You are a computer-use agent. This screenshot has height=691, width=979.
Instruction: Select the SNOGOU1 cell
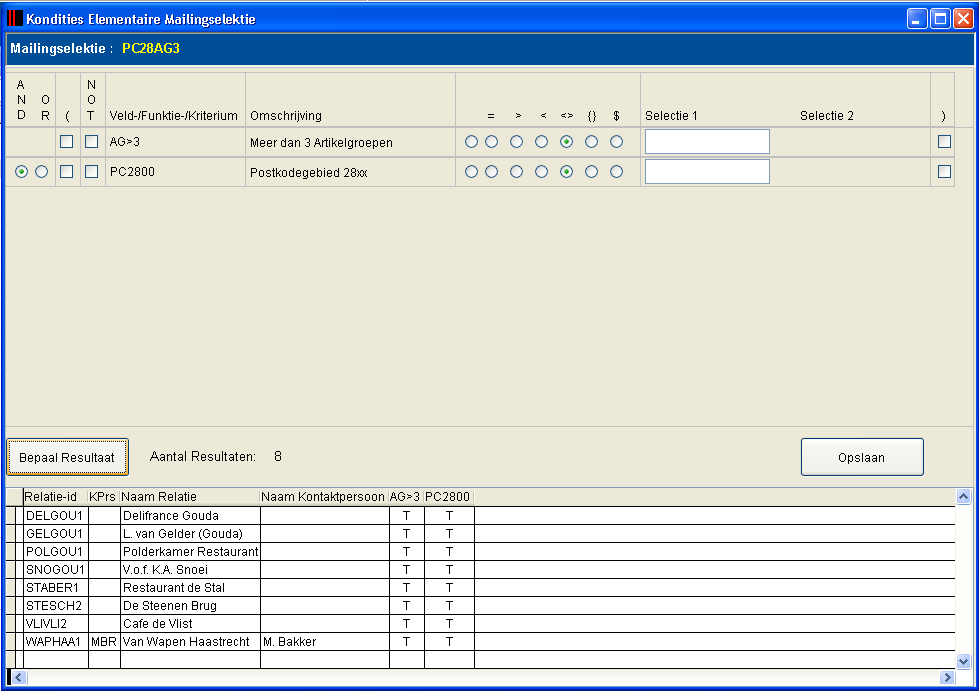click(x=56, y=570)
